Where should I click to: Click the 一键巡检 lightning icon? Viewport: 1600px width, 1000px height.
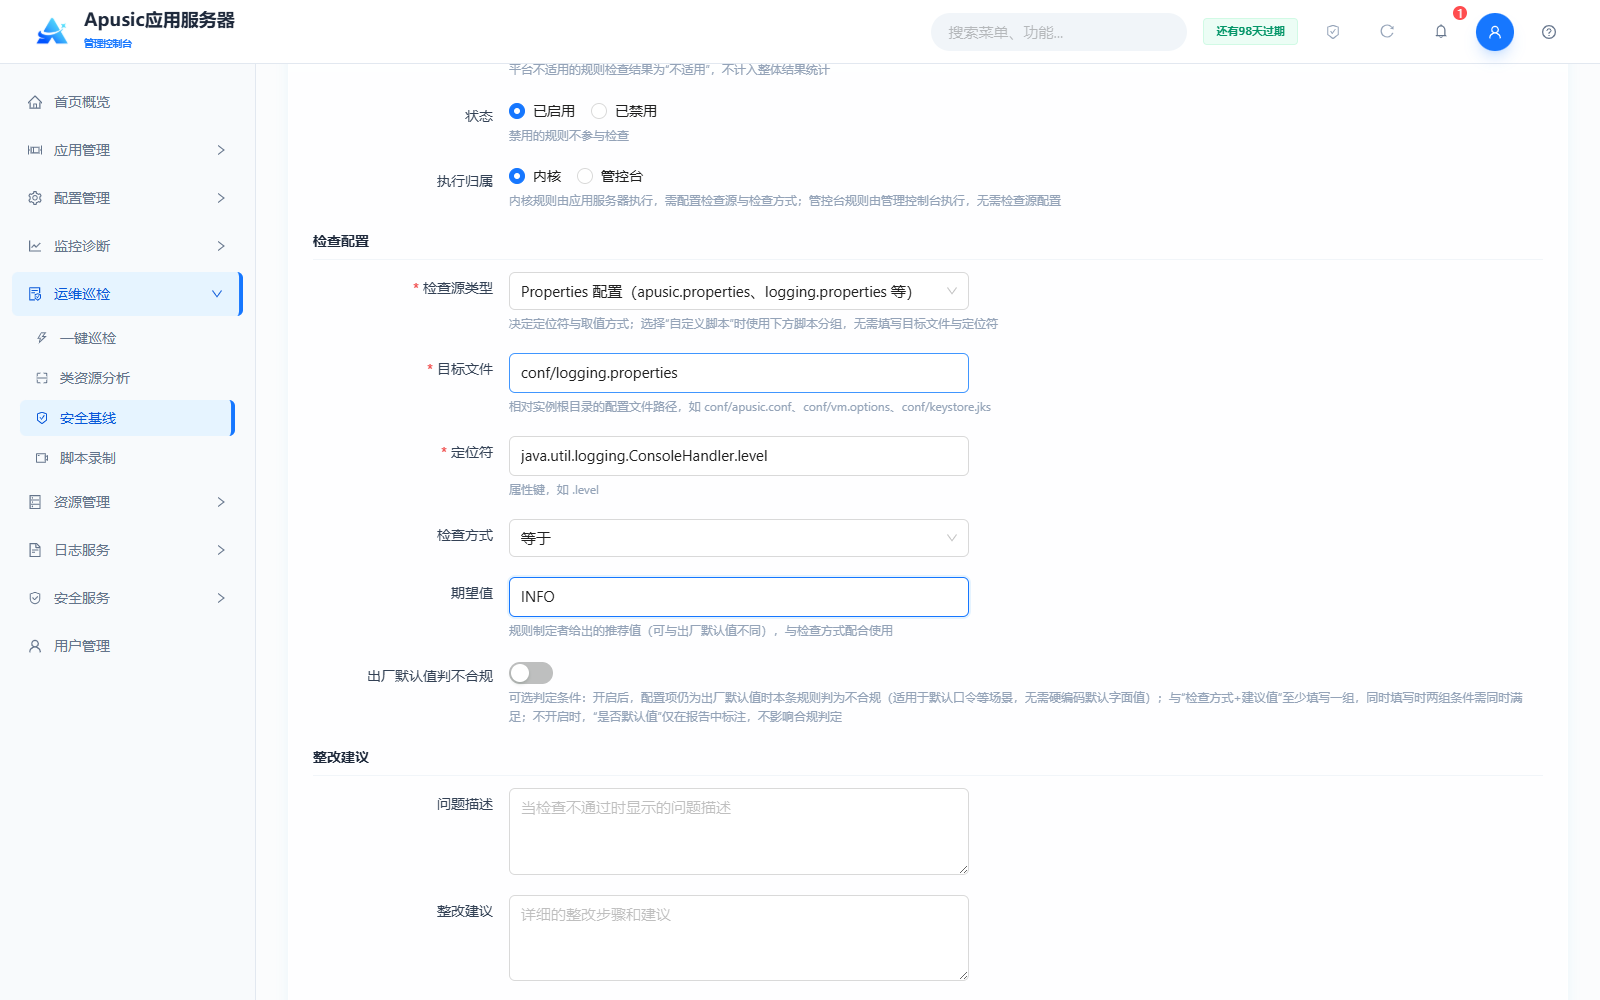(42, 338)
